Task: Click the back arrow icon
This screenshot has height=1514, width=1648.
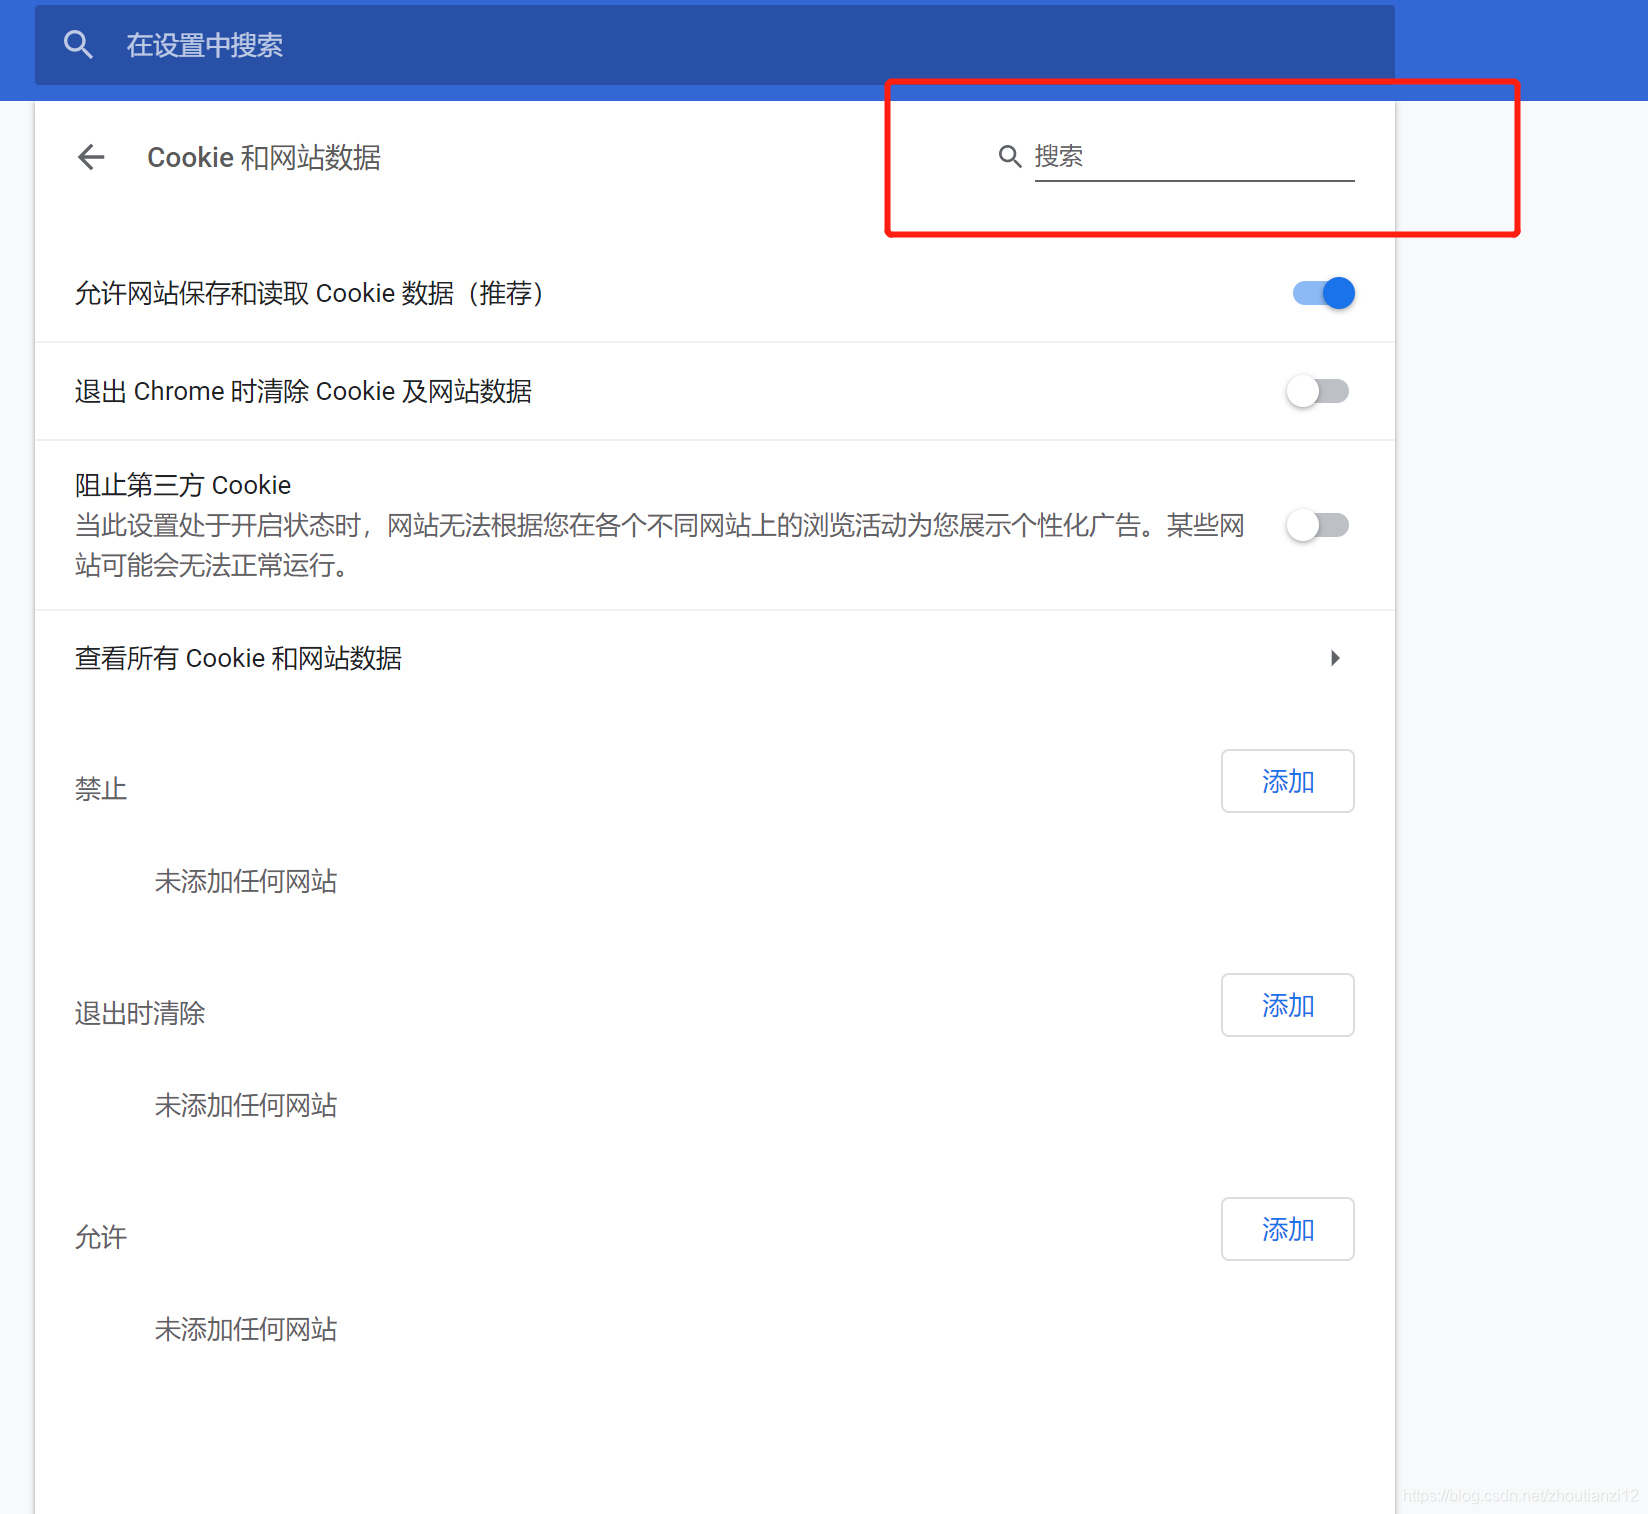Action: [x=91, y=157]
